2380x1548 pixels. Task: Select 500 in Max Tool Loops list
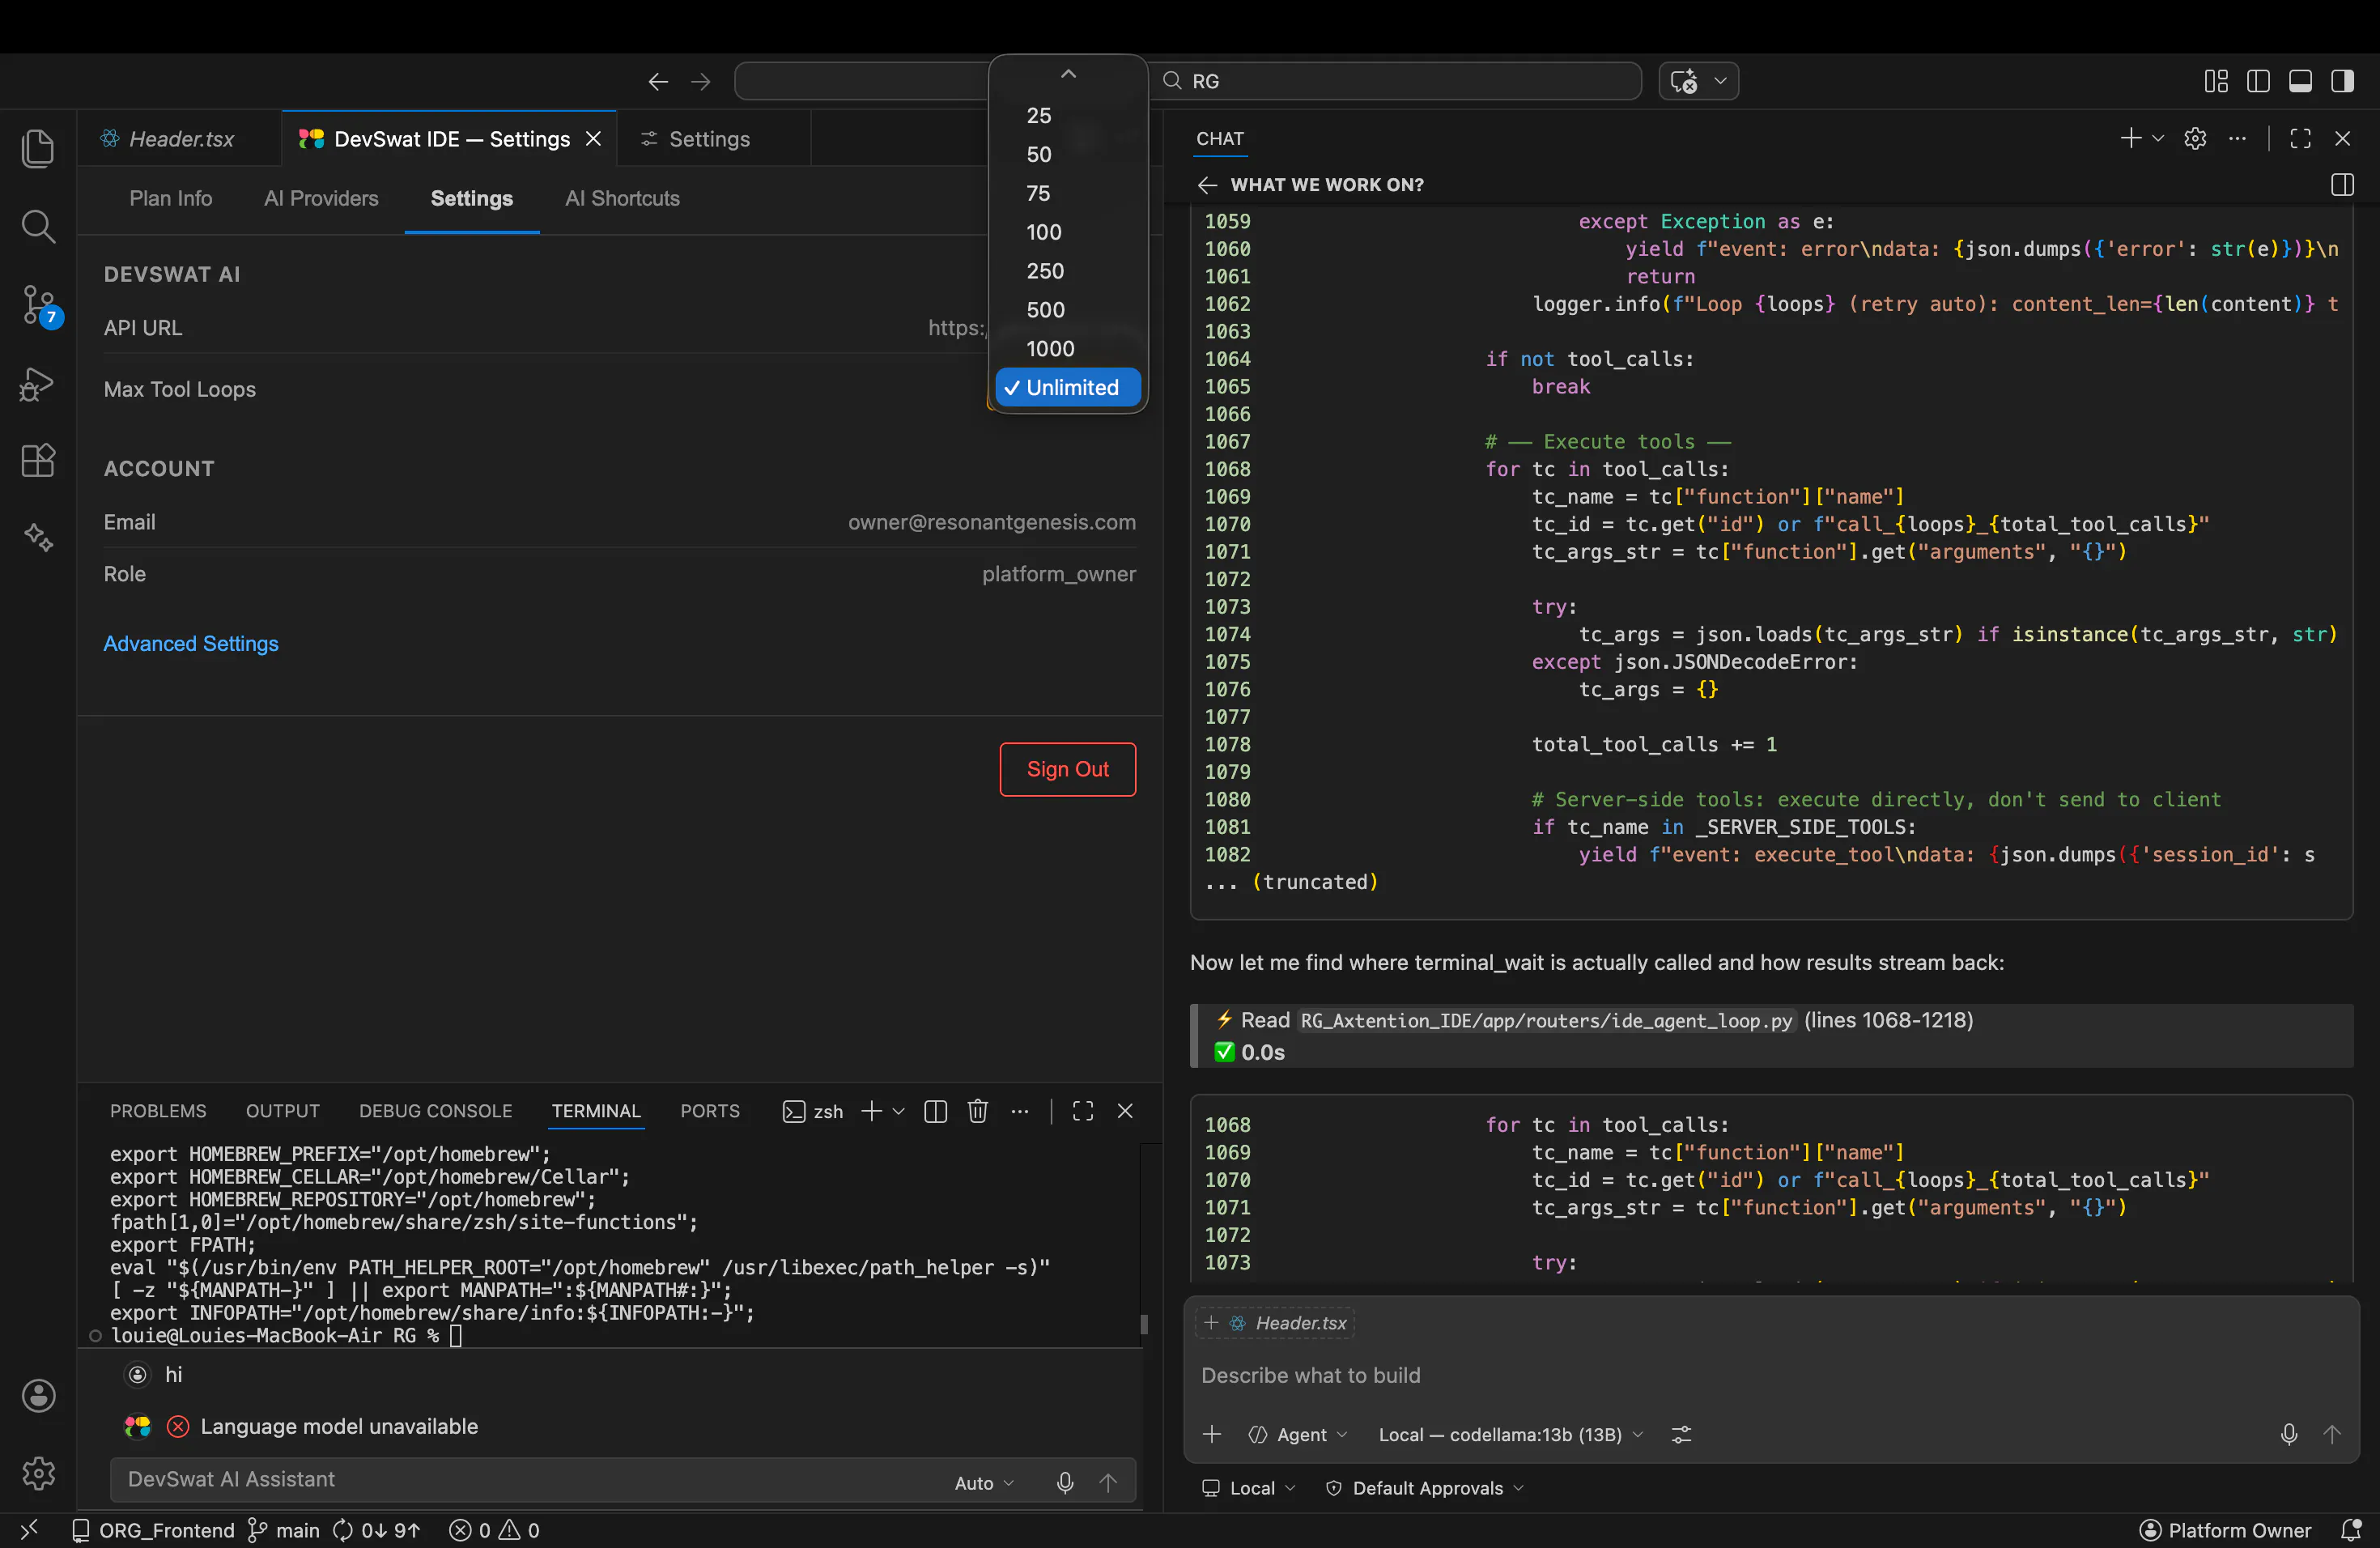[1067, 310]
